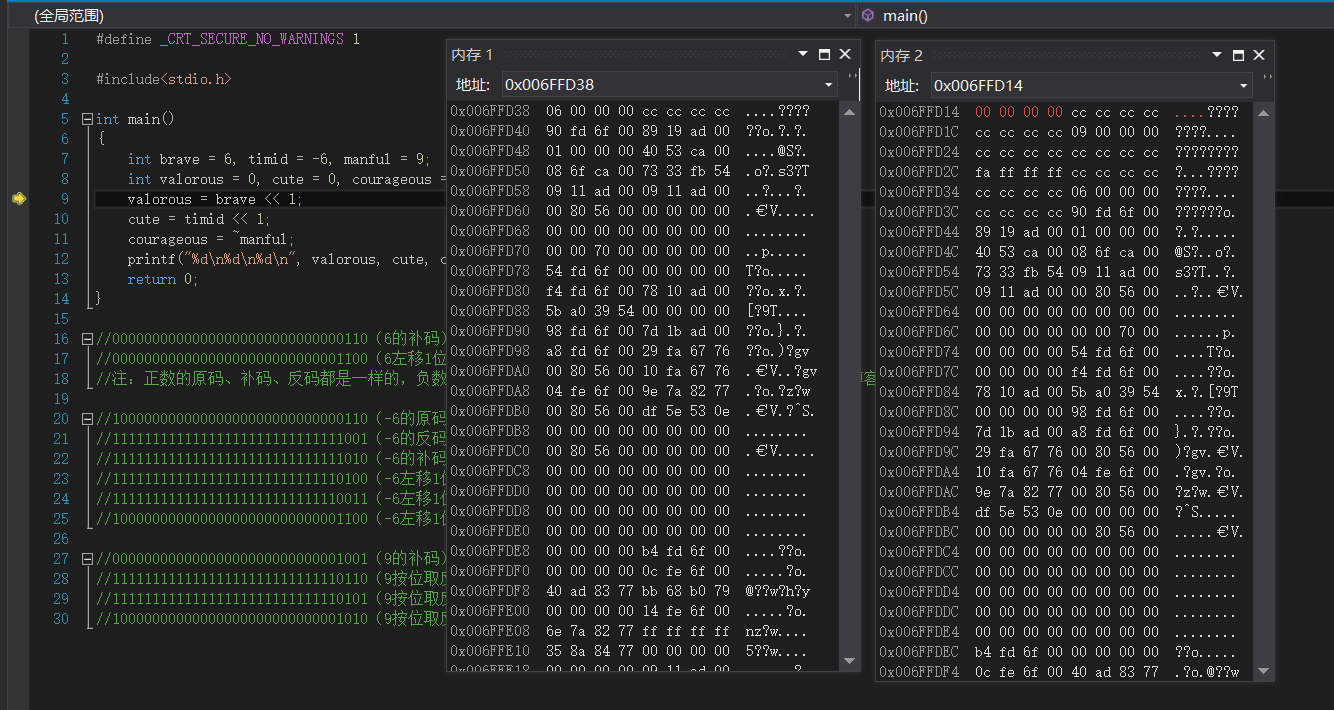This screenshot has width=1334, height=710.
Task: Collapse the comment block starting at line 20
Action: coord(86,419)
